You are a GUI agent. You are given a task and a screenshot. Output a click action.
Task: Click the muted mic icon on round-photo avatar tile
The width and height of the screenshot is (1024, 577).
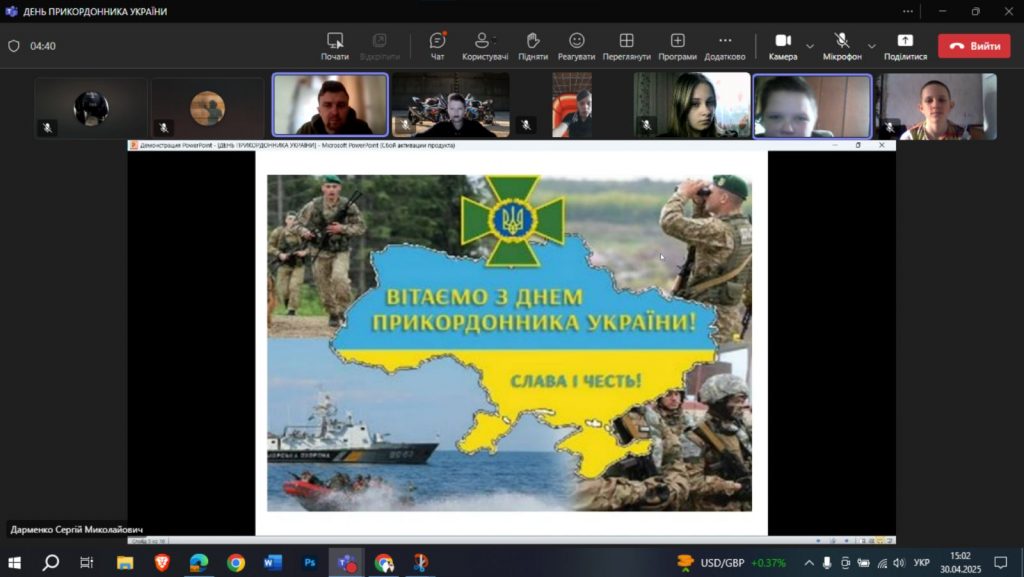click(163, 128)
